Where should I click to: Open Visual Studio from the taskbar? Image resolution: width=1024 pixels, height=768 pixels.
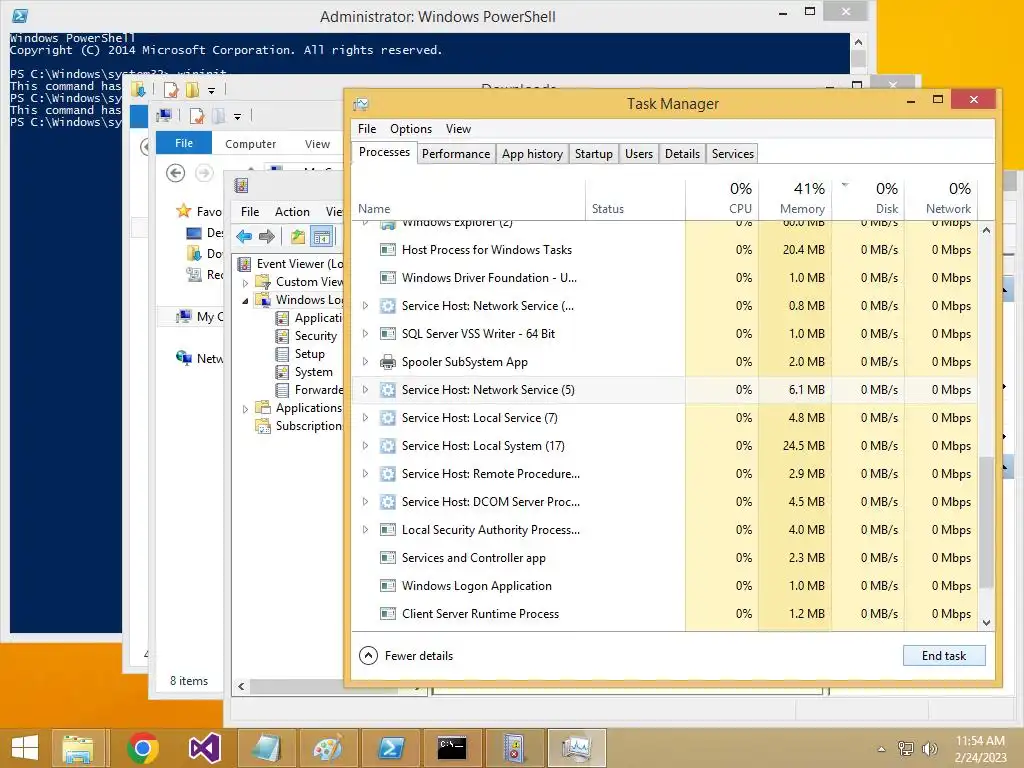pyautogui.click(x=205, y=748)
